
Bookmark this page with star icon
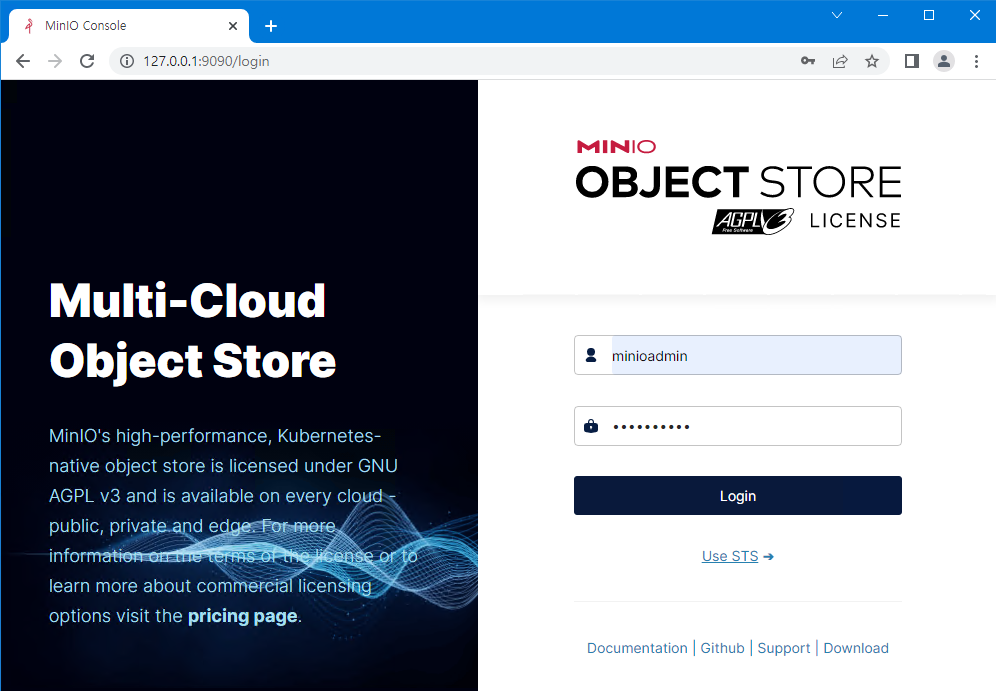point(872,61)
